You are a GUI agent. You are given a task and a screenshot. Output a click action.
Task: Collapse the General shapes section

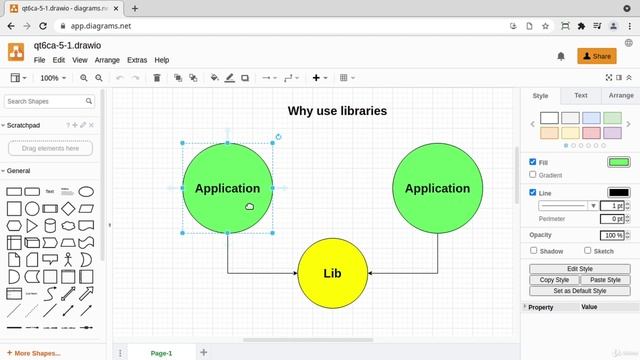pos(3,171)
